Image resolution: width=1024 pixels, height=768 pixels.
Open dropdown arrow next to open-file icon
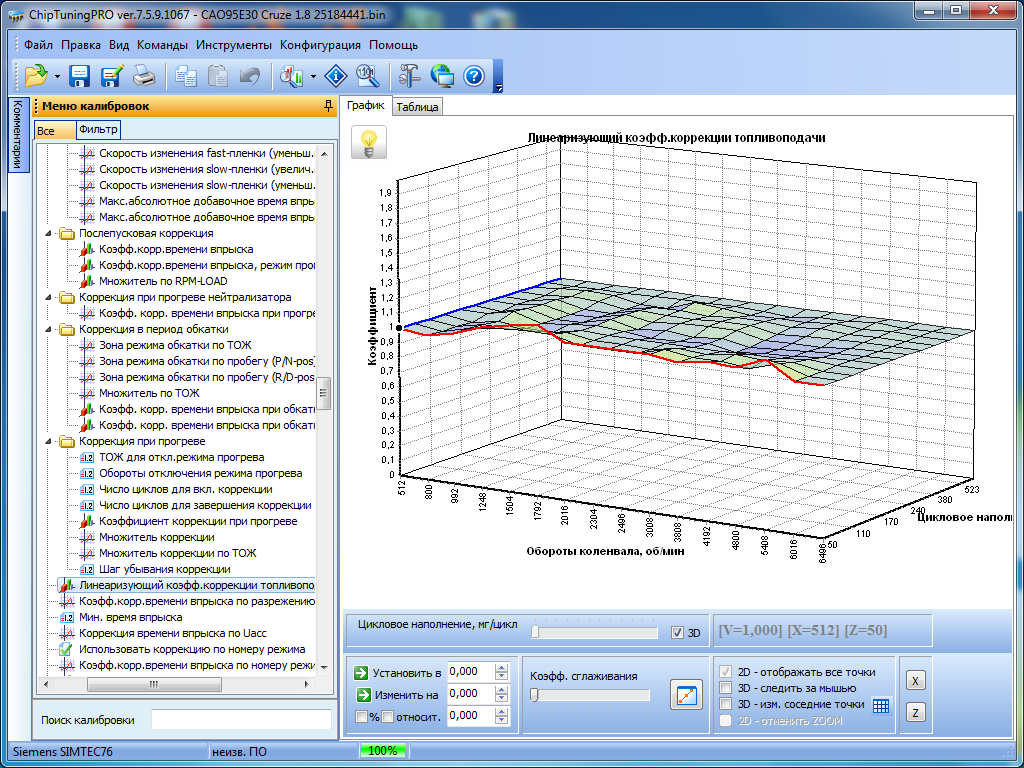(57, 76)
